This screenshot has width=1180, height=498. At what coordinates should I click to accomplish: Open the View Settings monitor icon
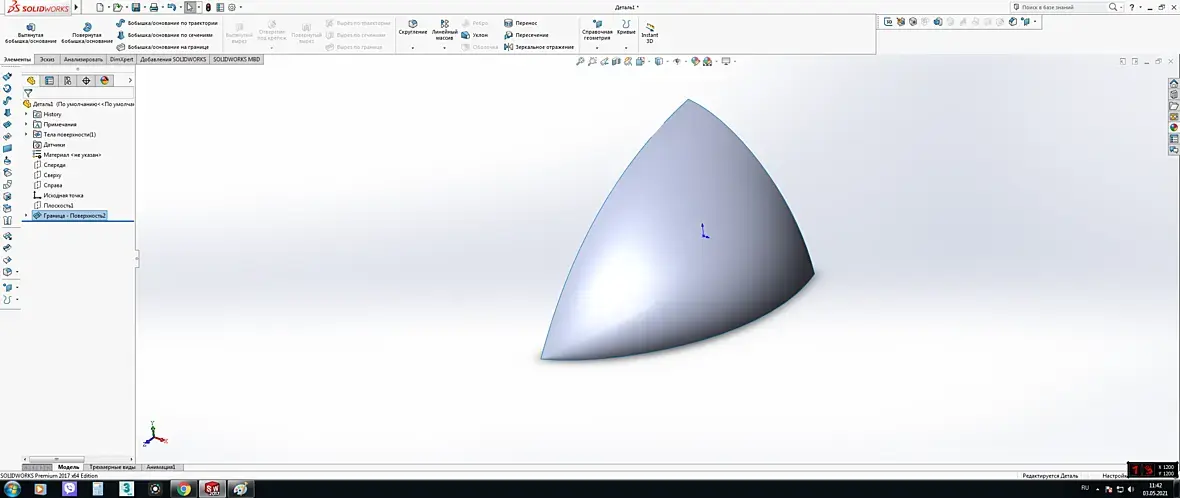[x=726, y=62]
